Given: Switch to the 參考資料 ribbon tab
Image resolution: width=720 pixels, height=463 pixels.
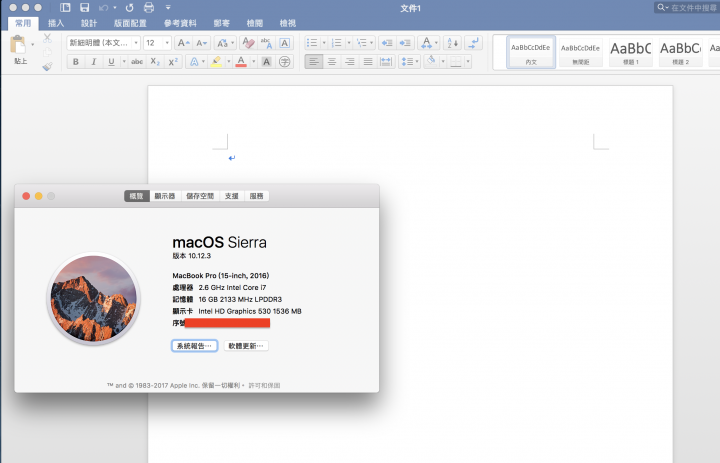Looking at the screenshot, I should click(x=180, y=23).
